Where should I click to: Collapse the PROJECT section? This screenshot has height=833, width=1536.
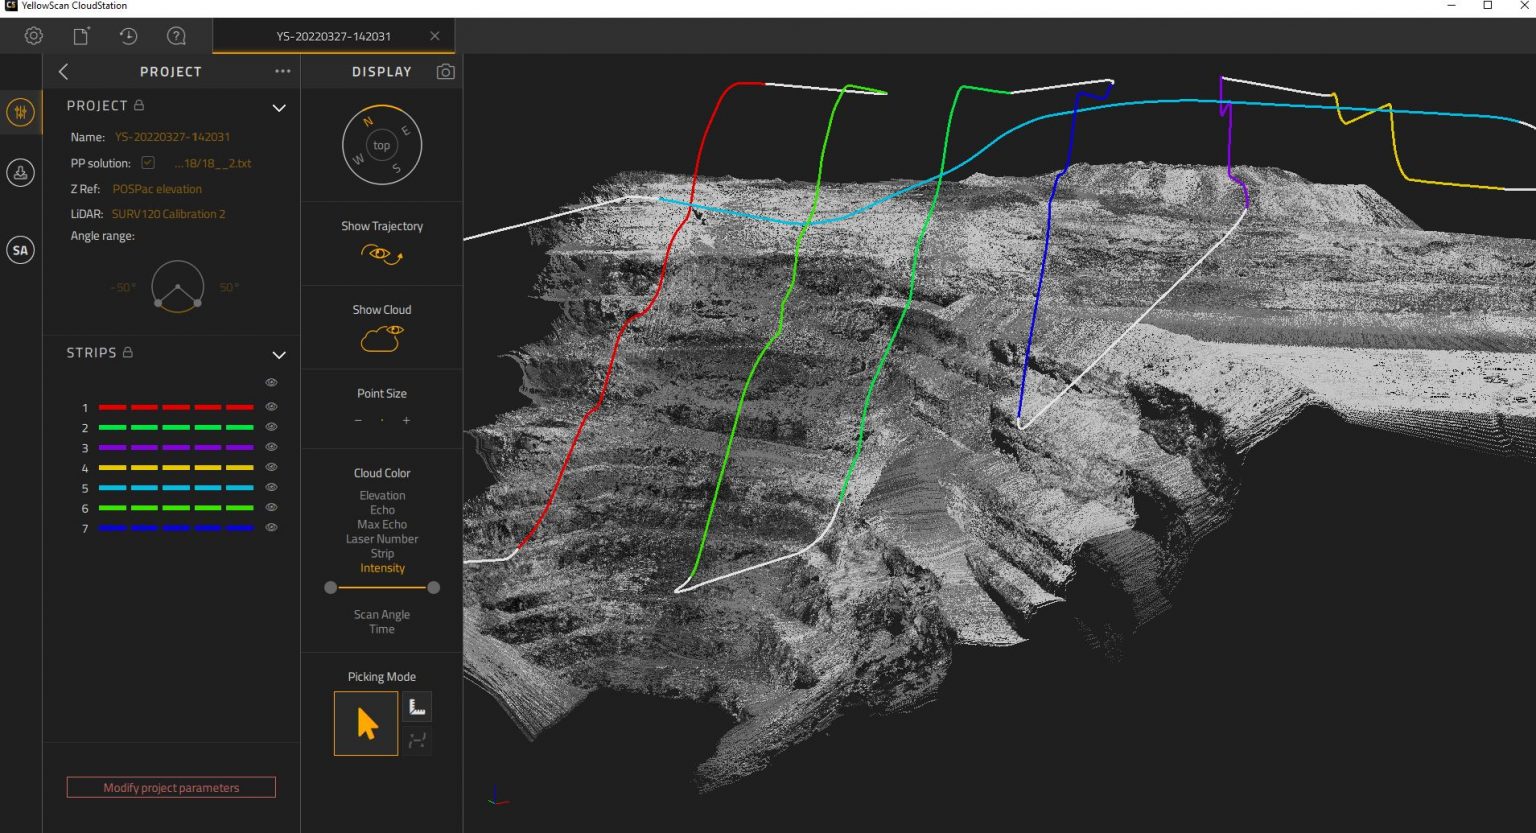280,108
